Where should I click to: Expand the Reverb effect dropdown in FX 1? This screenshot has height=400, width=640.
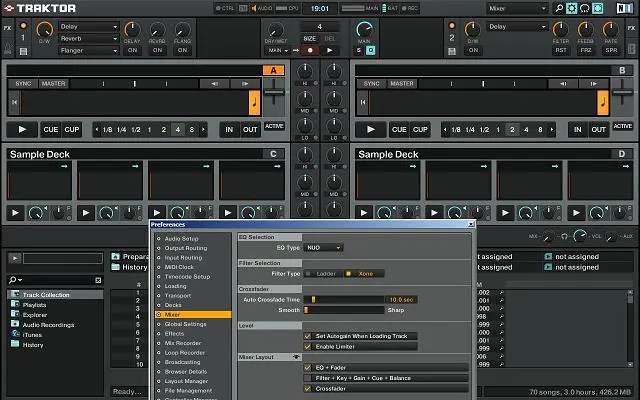pos(87,39)
